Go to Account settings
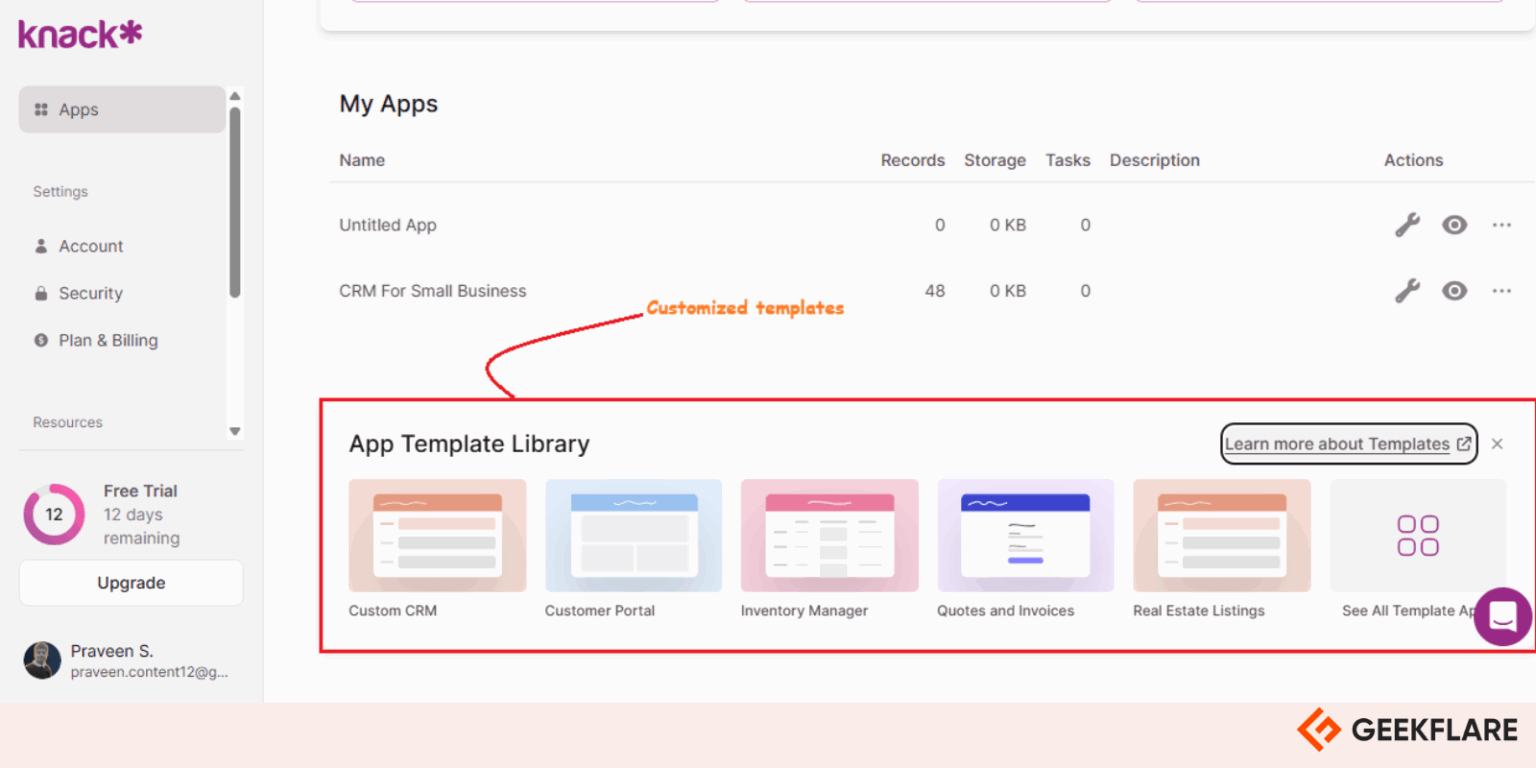The height and width of the screenshot is (768, 1536). pyautogui.click(x=91, y=246)
